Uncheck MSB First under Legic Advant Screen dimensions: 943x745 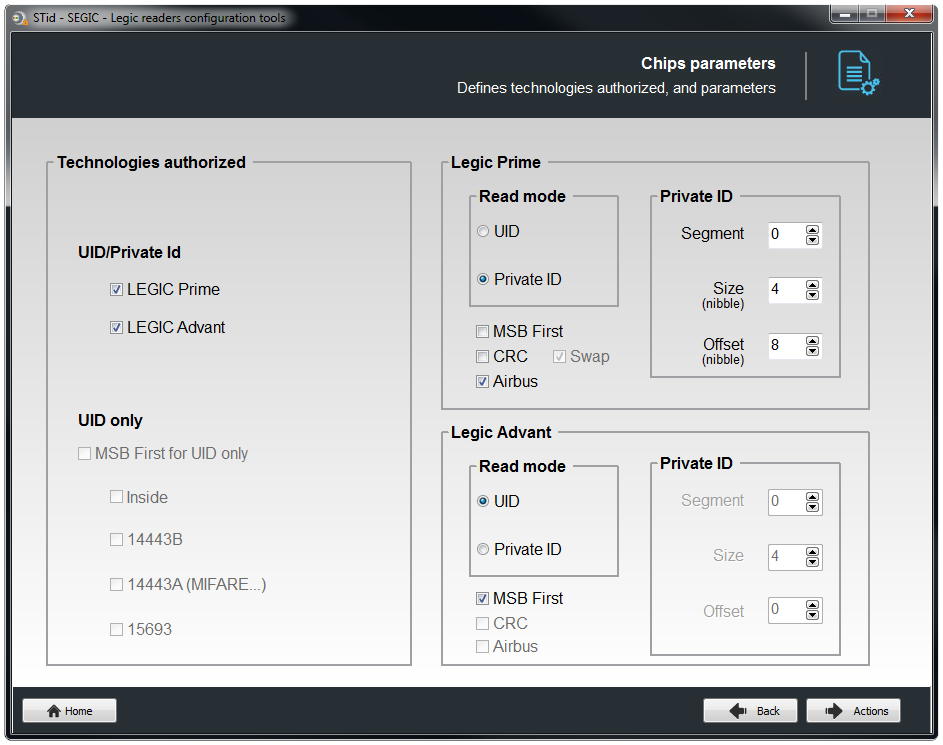[482, 599]
